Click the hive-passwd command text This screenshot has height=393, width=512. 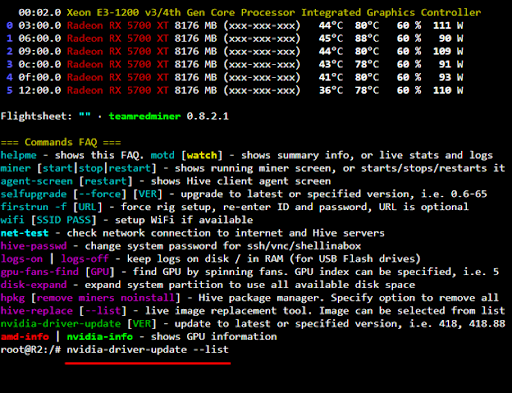point(33,246)
